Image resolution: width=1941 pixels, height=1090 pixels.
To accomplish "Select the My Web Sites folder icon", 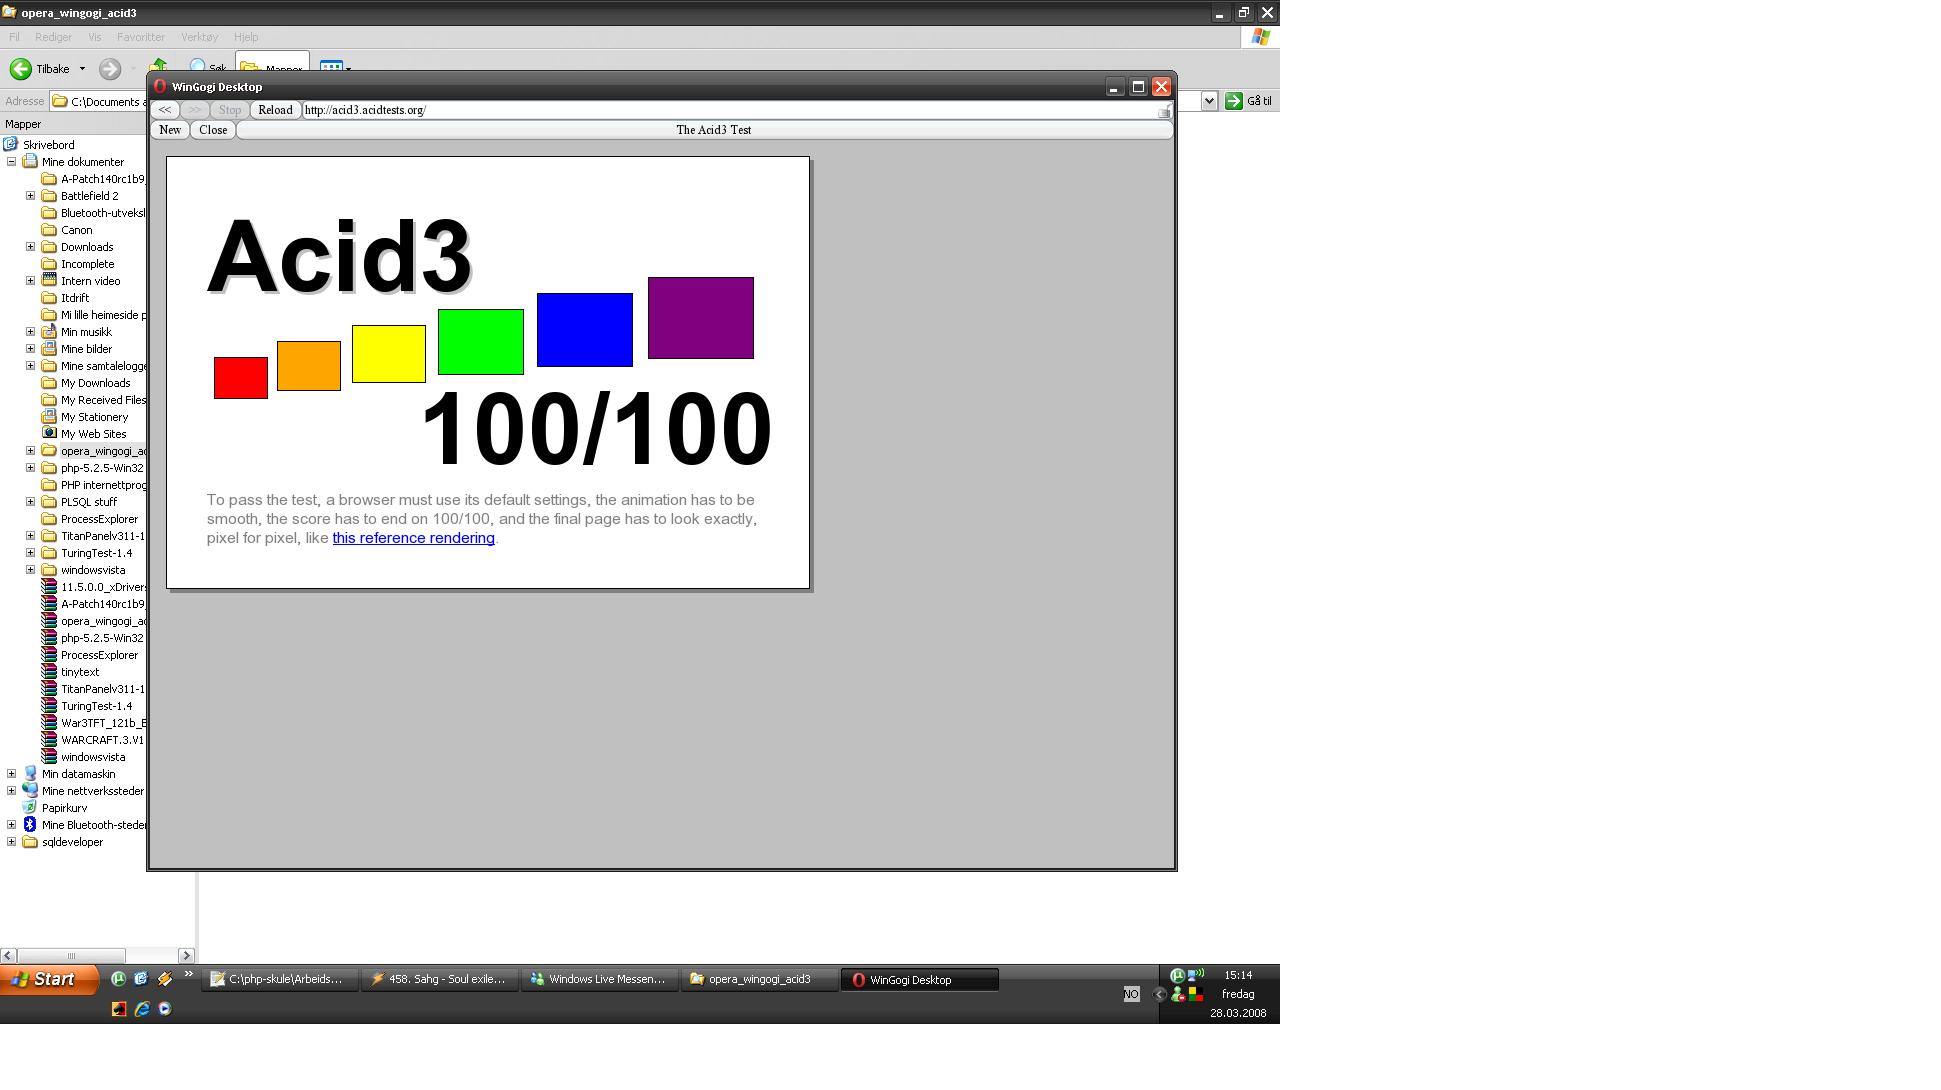I will pyautogui.click(x=49, y=434).
